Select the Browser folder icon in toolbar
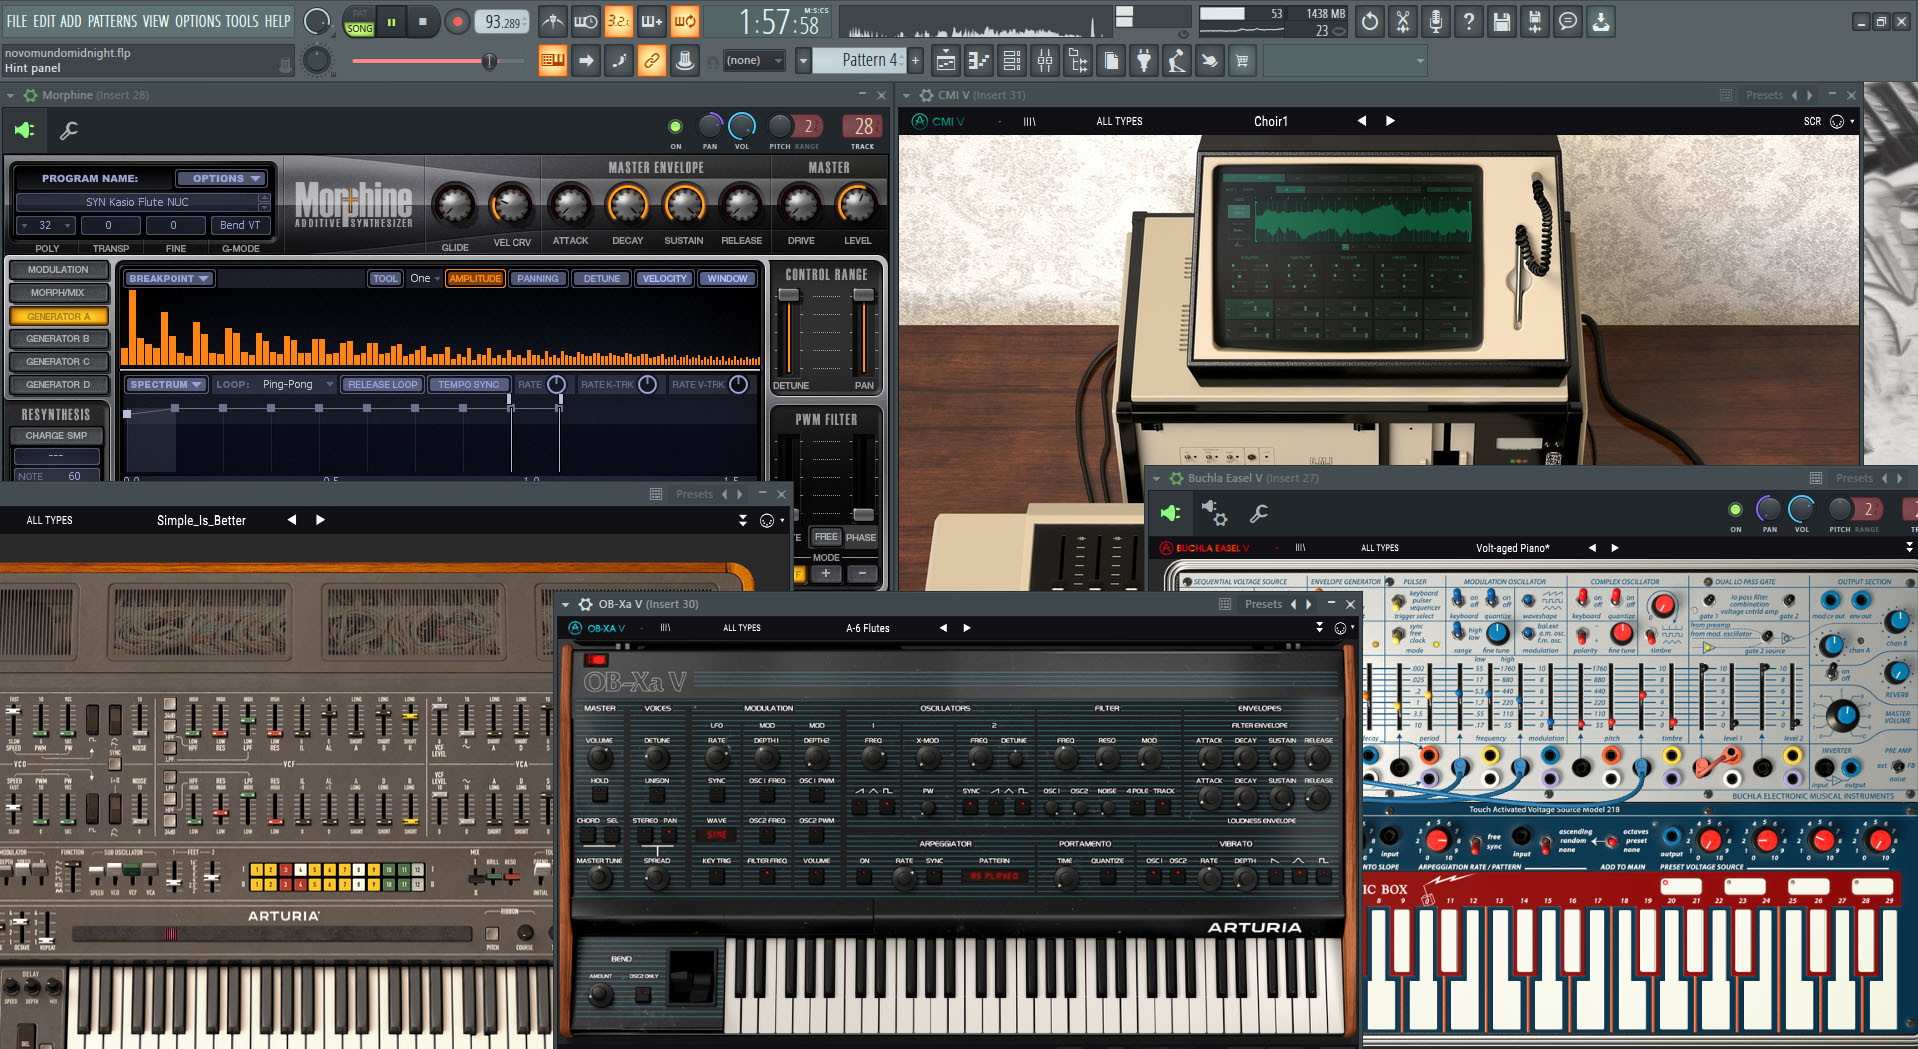Screen dimensions: 1918x1049 click(x=1078, y=61)
